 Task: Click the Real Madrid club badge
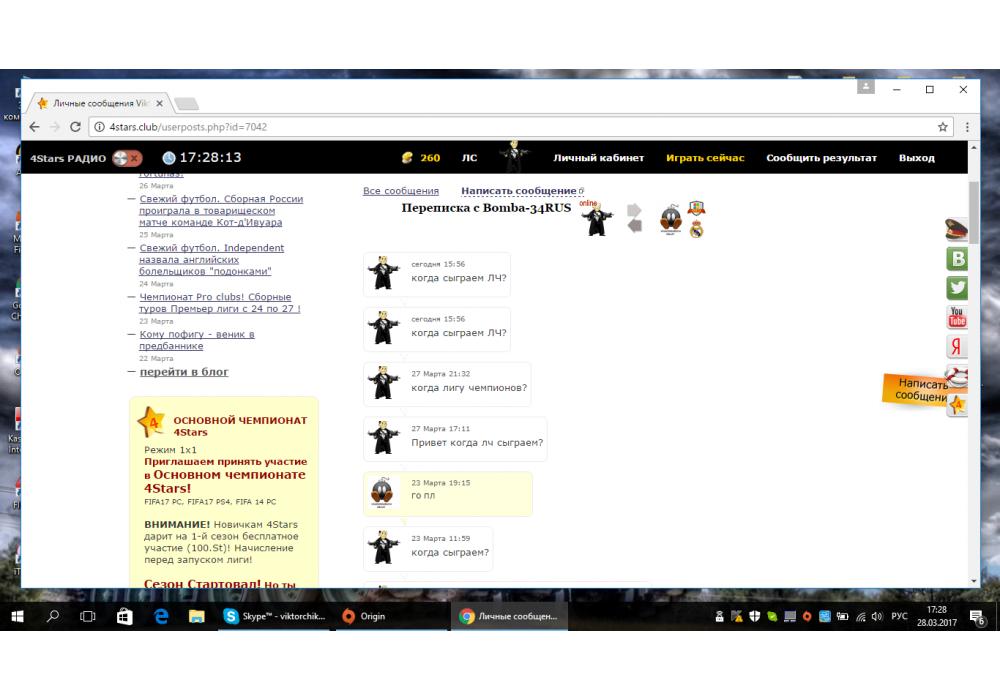[697, 230]
